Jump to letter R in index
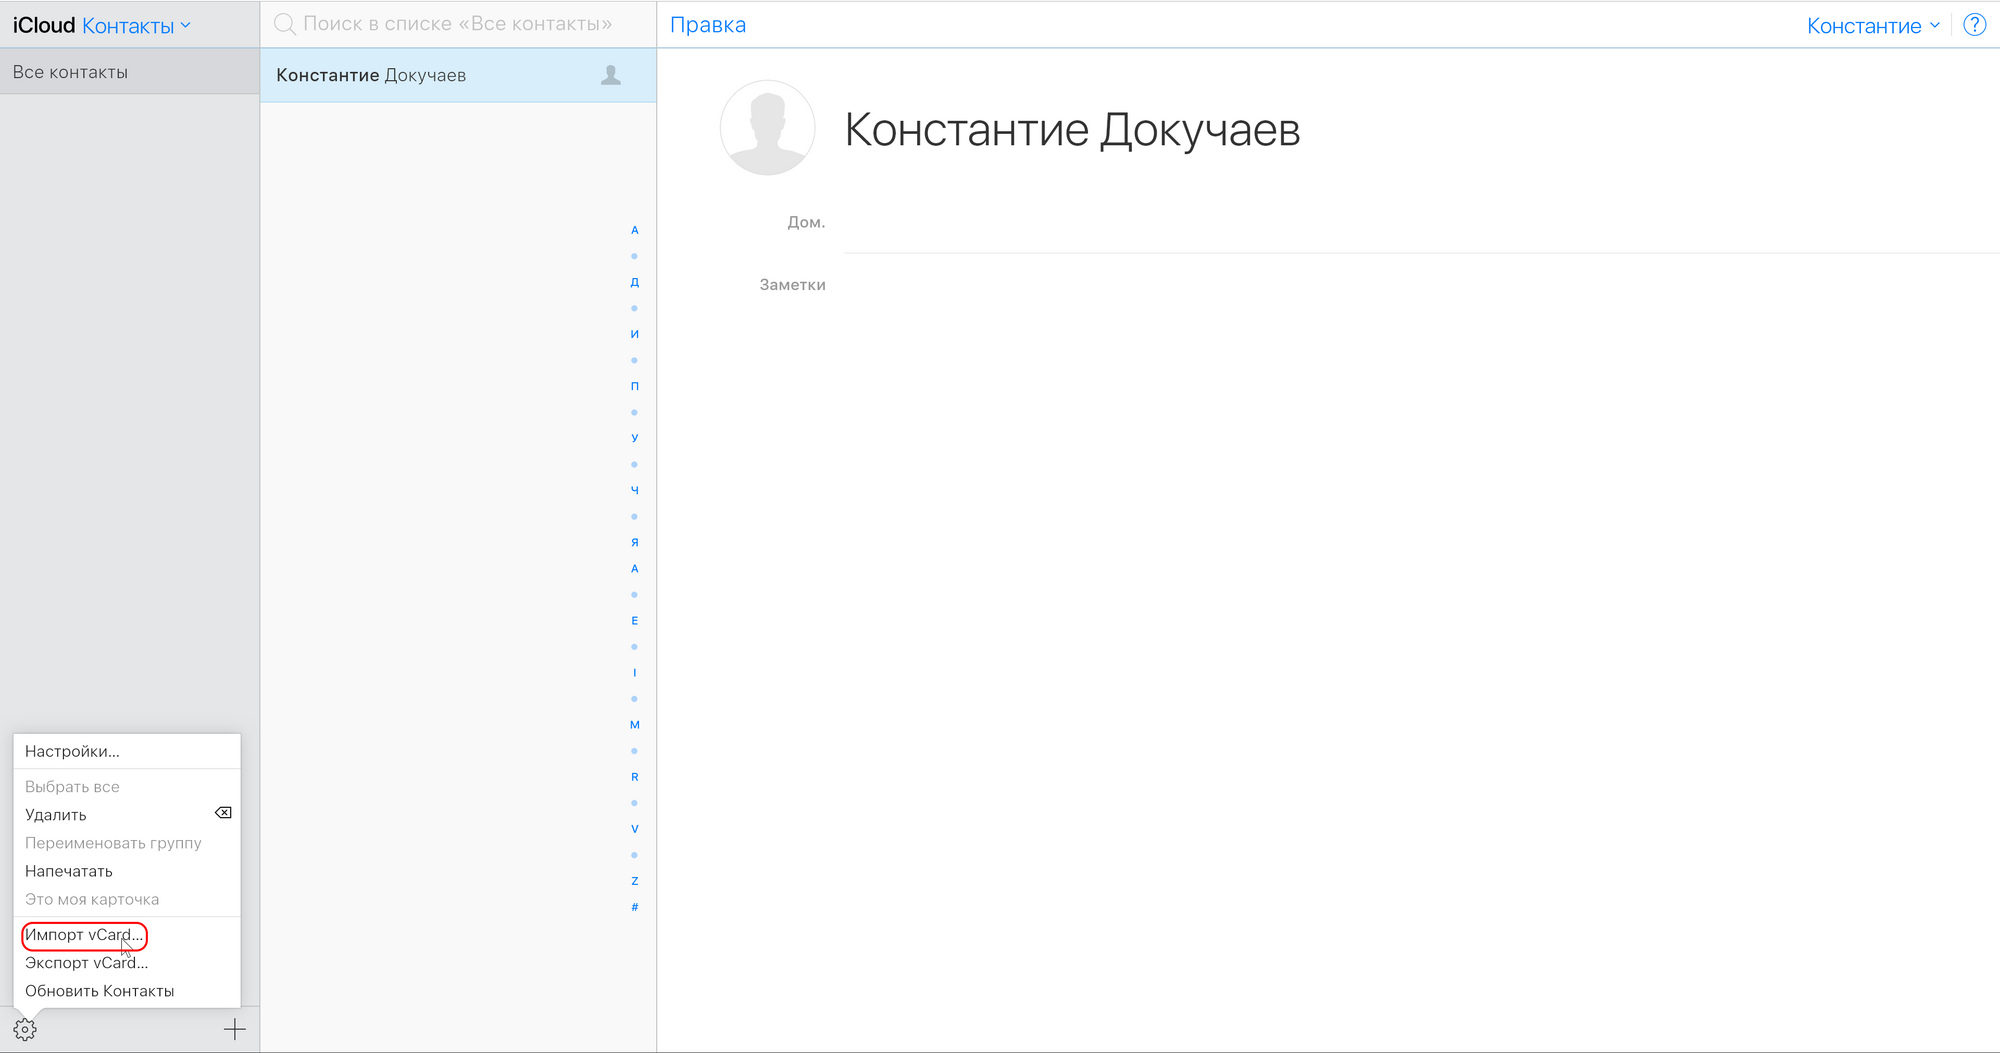The width and height of the screenshot is (2000, 1053). pyautogui.click(x=634, y=777)
